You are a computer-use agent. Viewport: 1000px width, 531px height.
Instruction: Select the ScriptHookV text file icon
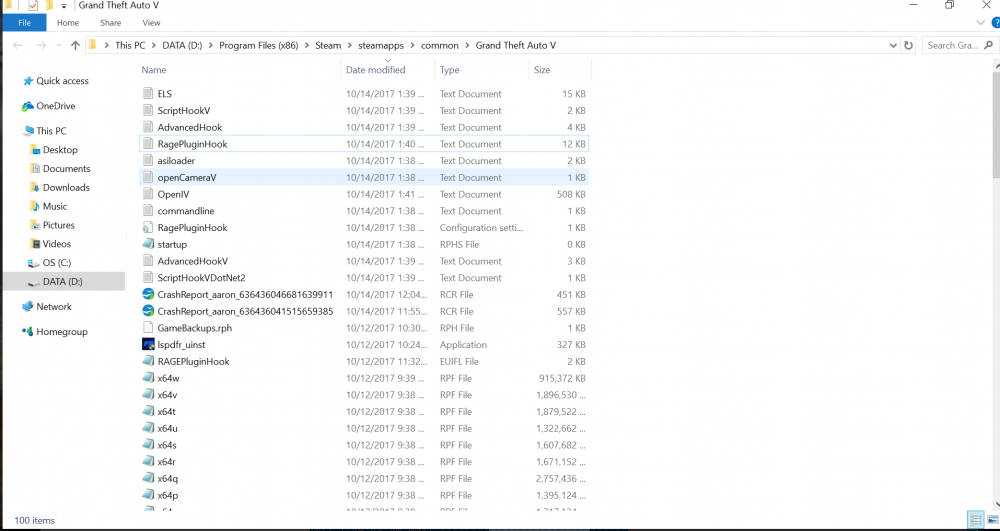[148, 110]
